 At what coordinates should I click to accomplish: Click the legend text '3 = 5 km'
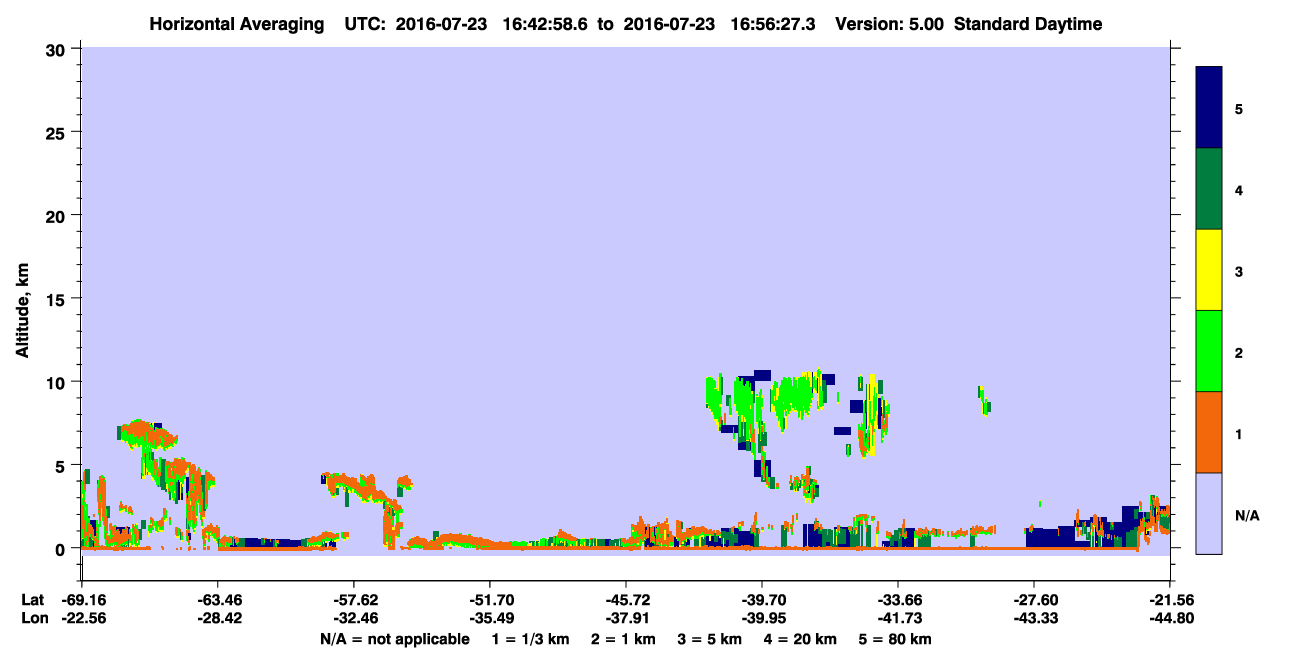710,639
